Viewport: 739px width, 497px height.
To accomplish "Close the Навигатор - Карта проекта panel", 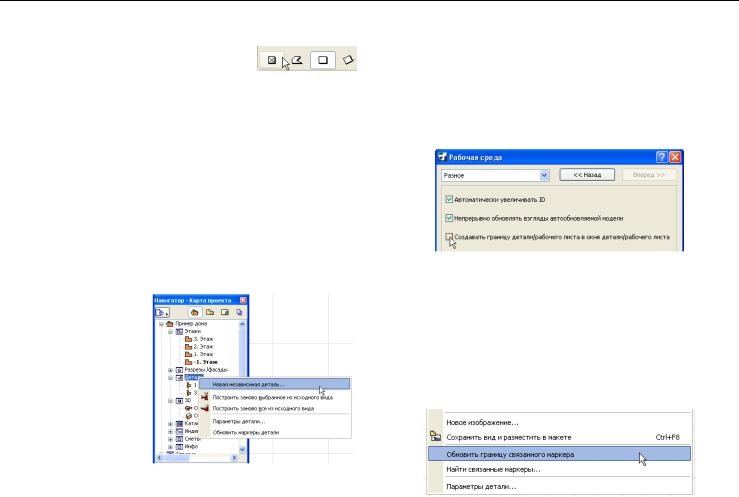I will coord(243,300).
